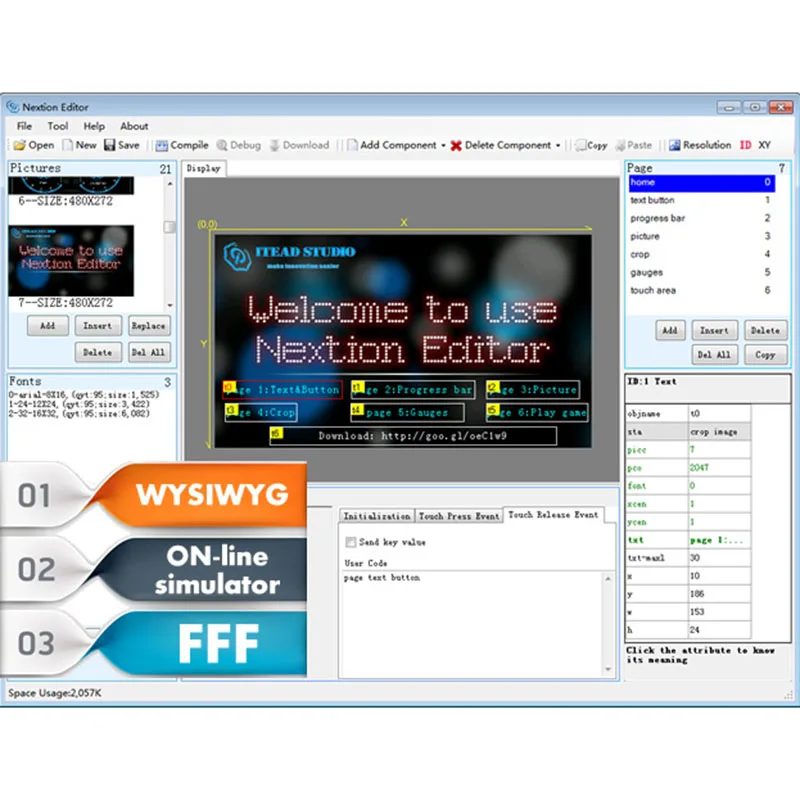Click the Copy icon in toolbar
Viewport: 800px width, 800px height.
580,146
